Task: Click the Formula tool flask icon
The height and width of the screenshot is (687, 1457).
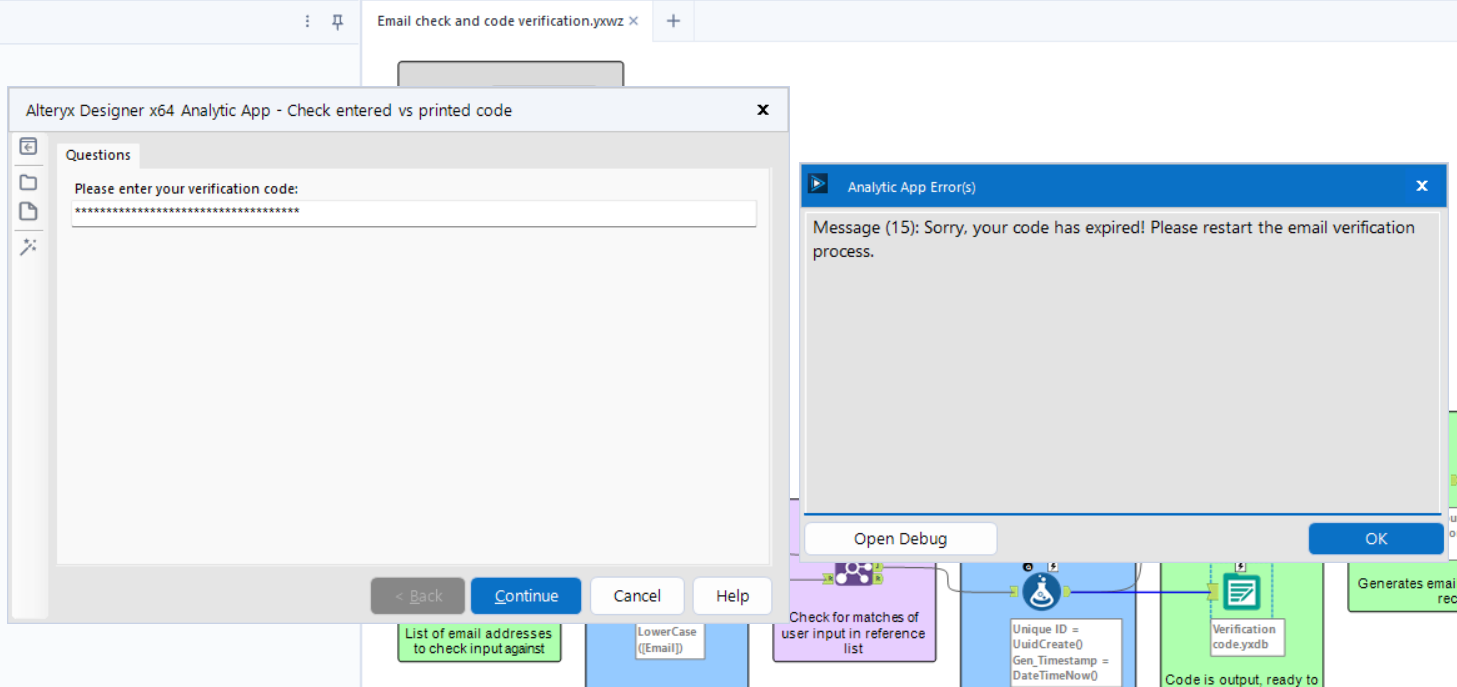Action: [x=1043, y=590]
